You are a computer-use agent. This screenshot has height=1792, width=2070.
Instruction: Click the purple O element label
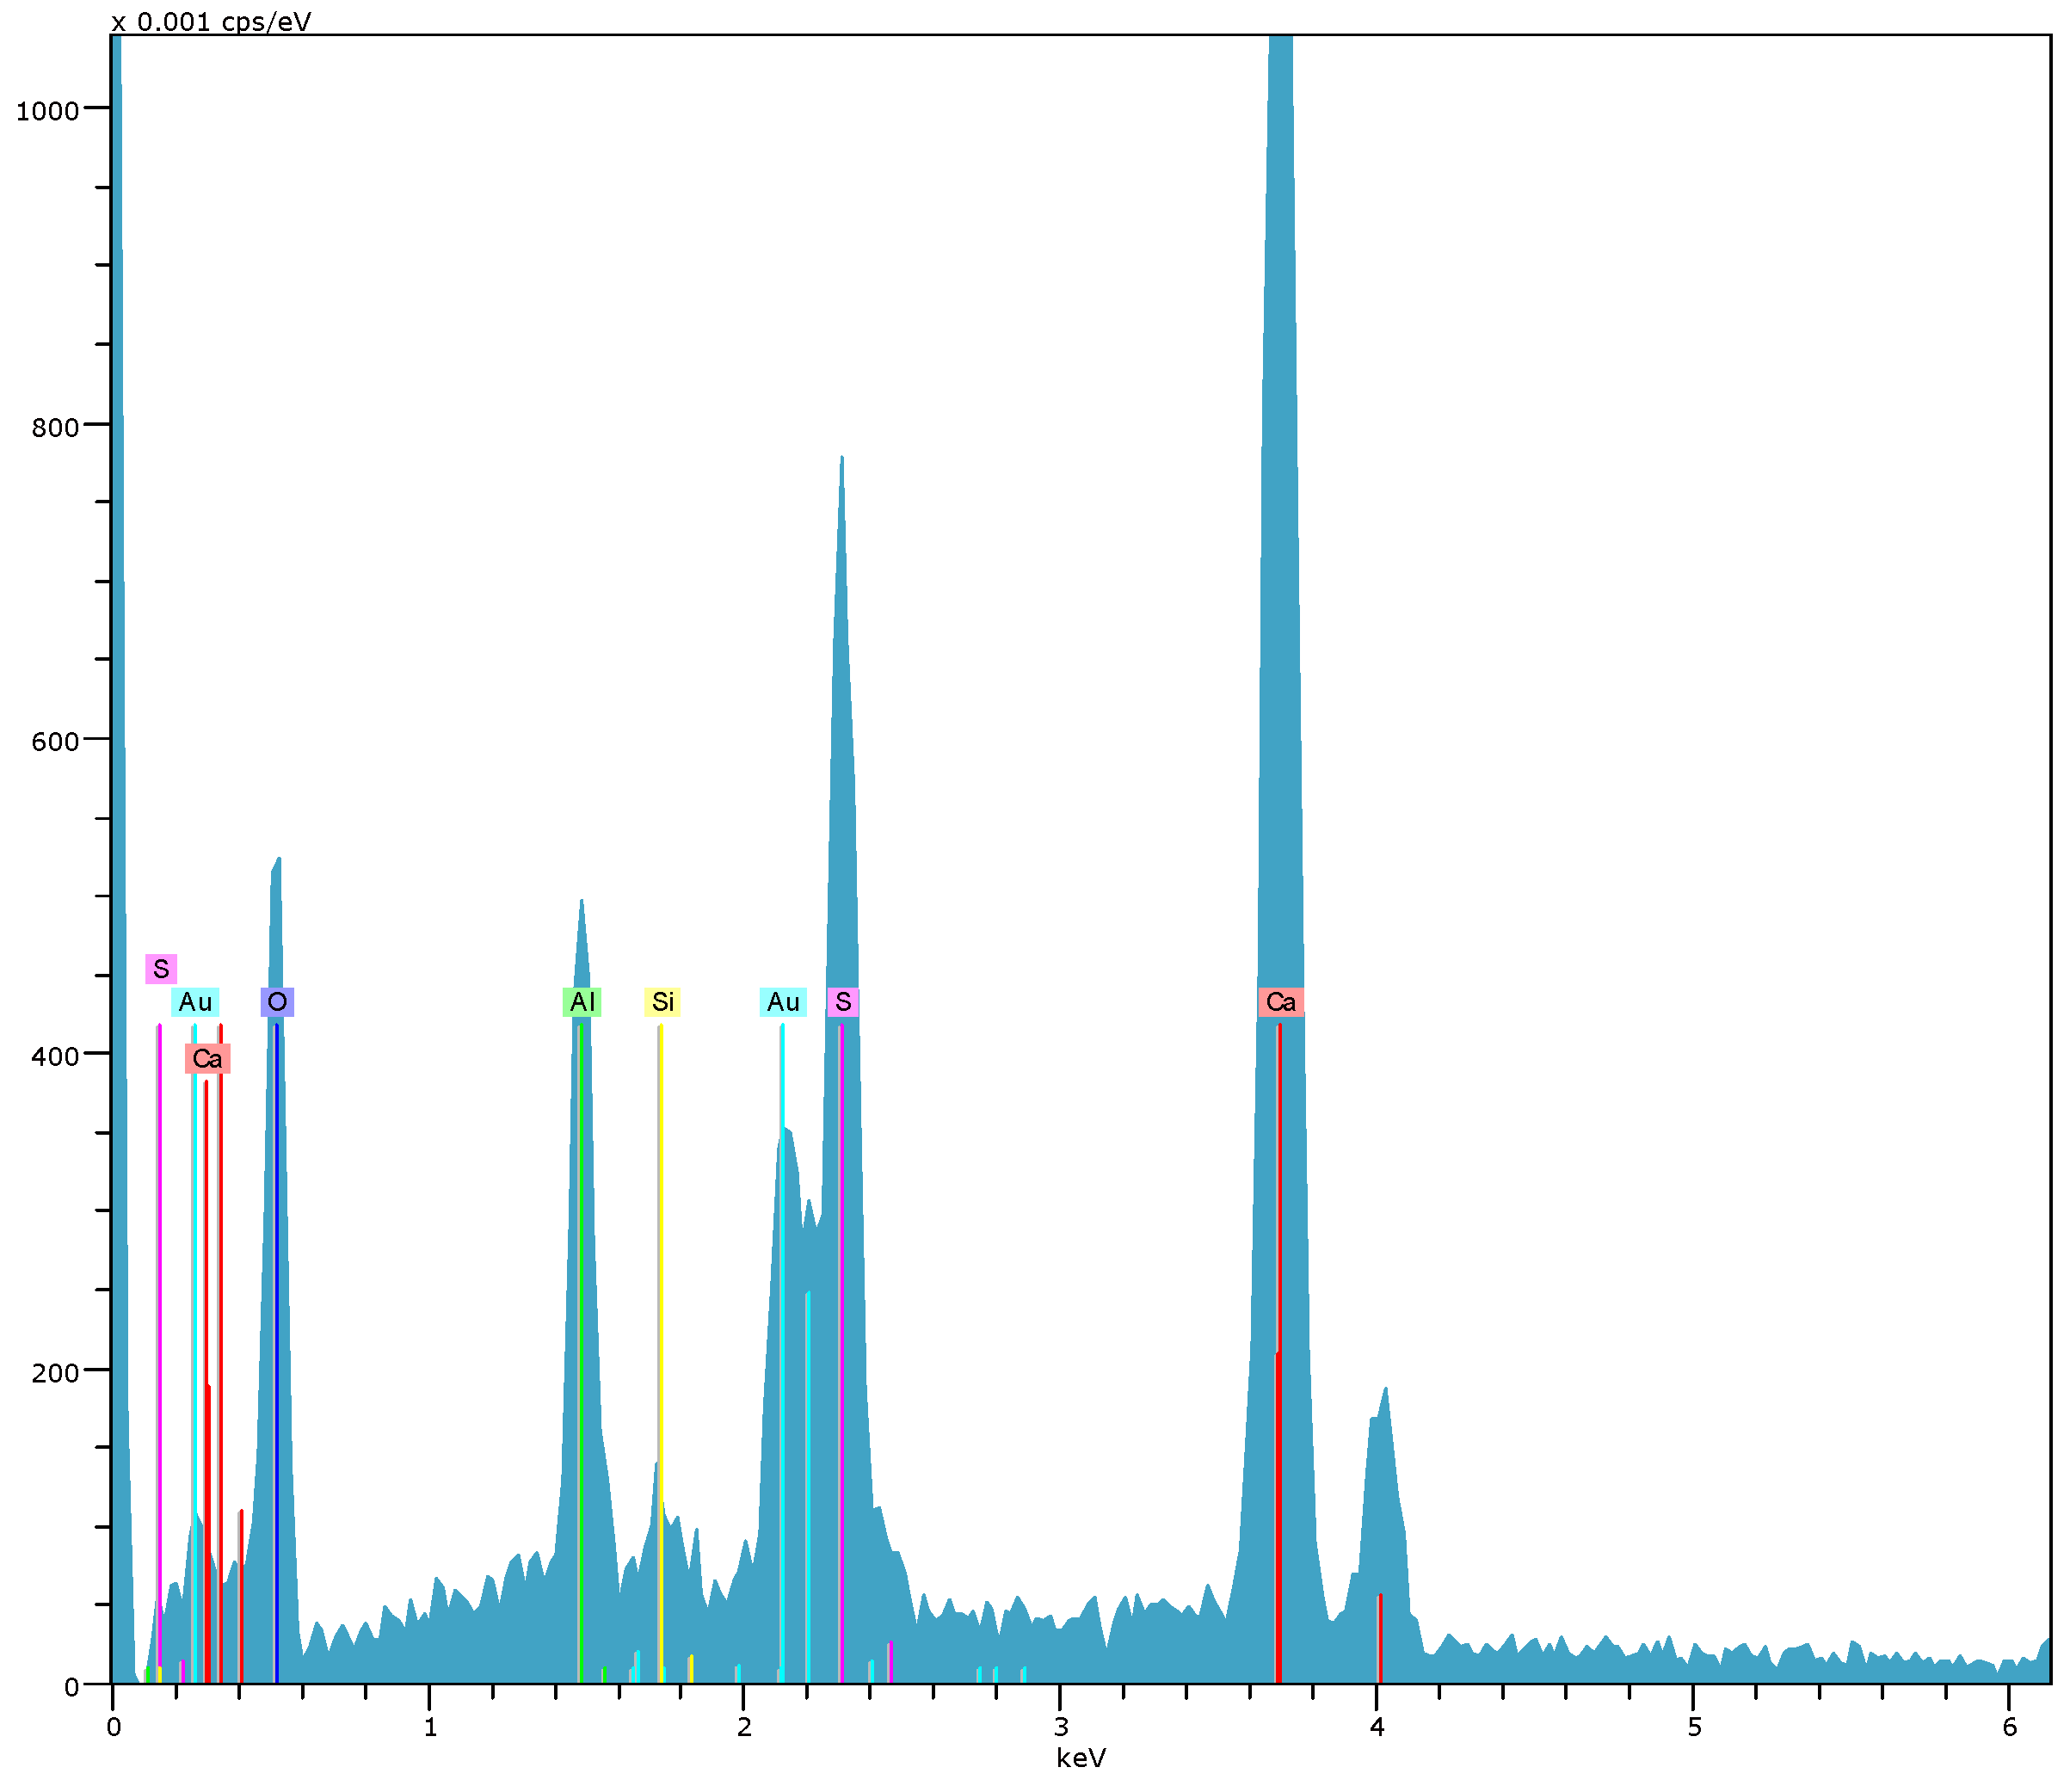point(277,1002)
